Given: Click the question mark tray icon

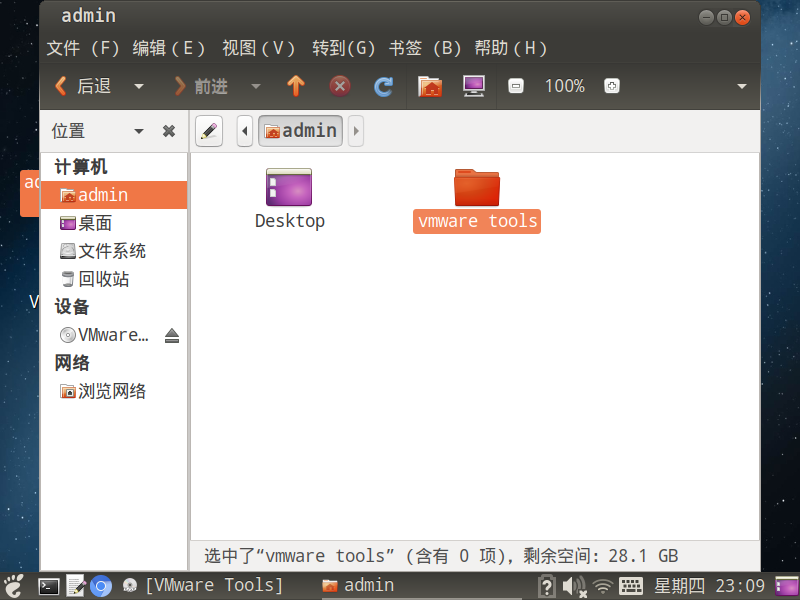Looking at the screenshot, I should pyautogui.click(x=547, y=586).
